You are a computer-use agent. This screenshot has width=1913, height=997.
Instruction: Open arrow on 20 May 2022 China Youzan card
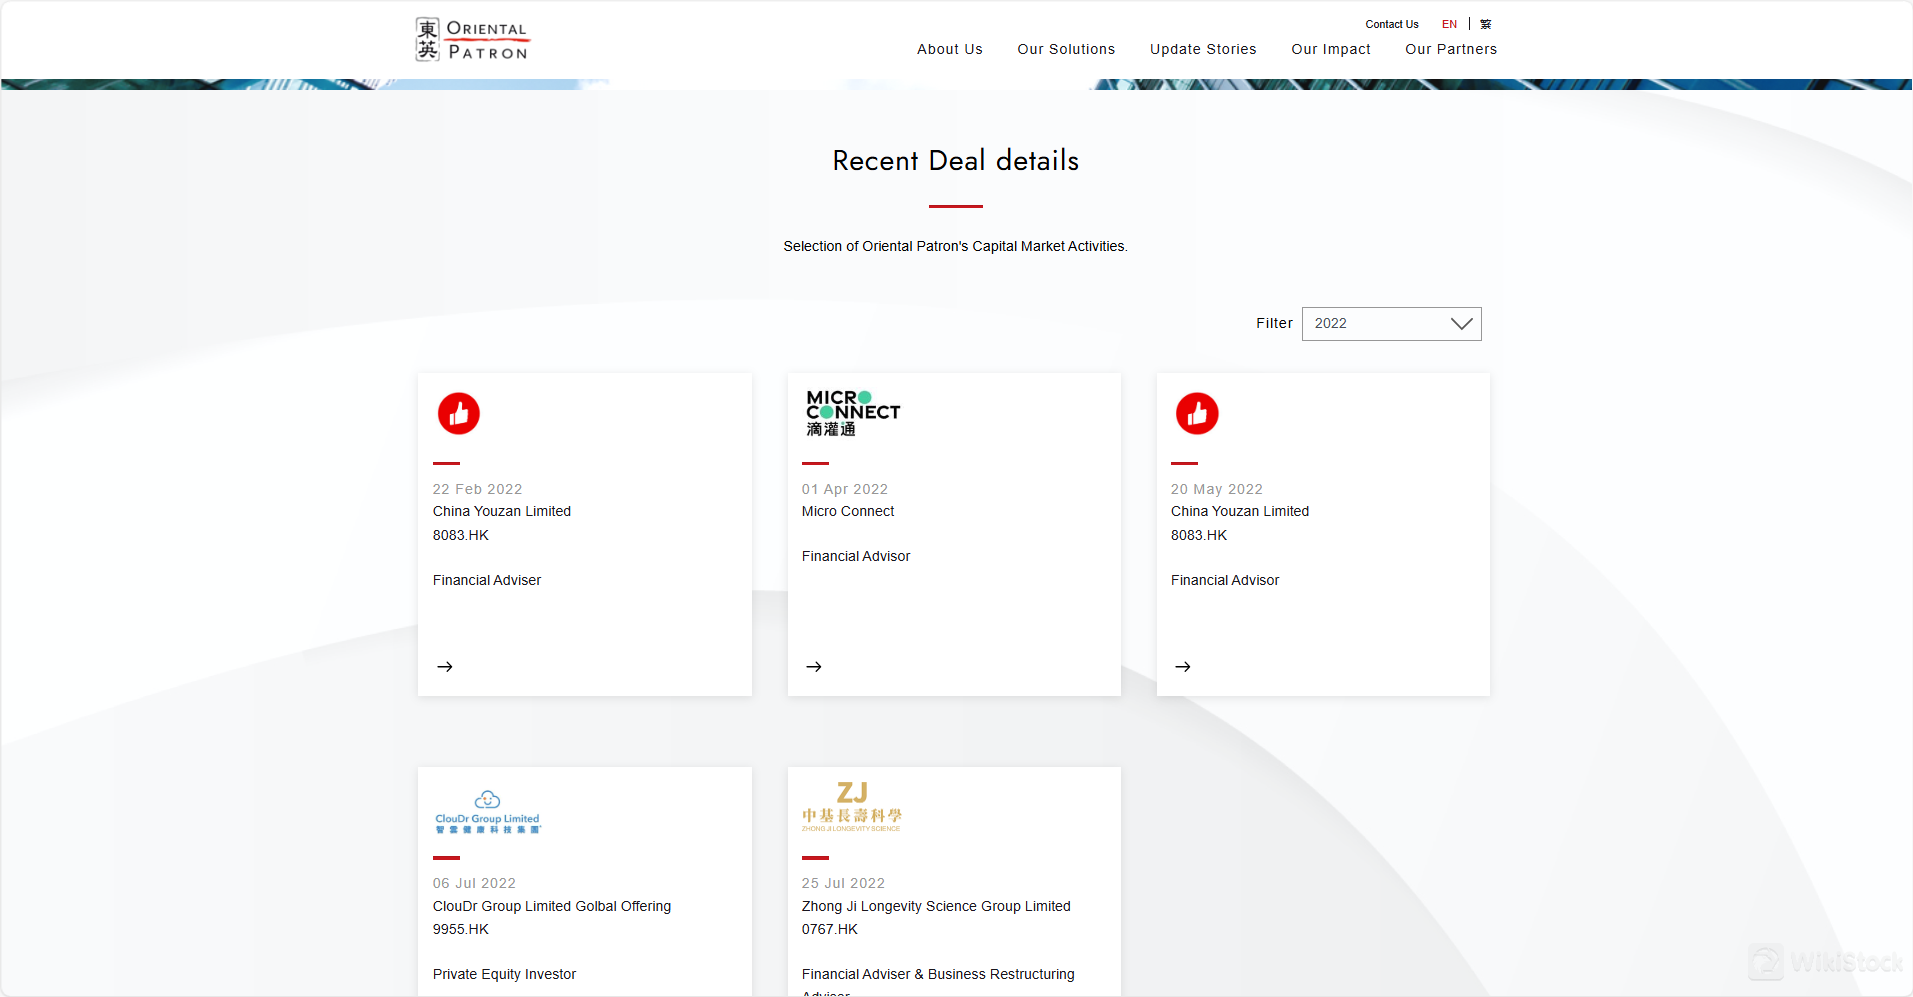[1183, 666]
